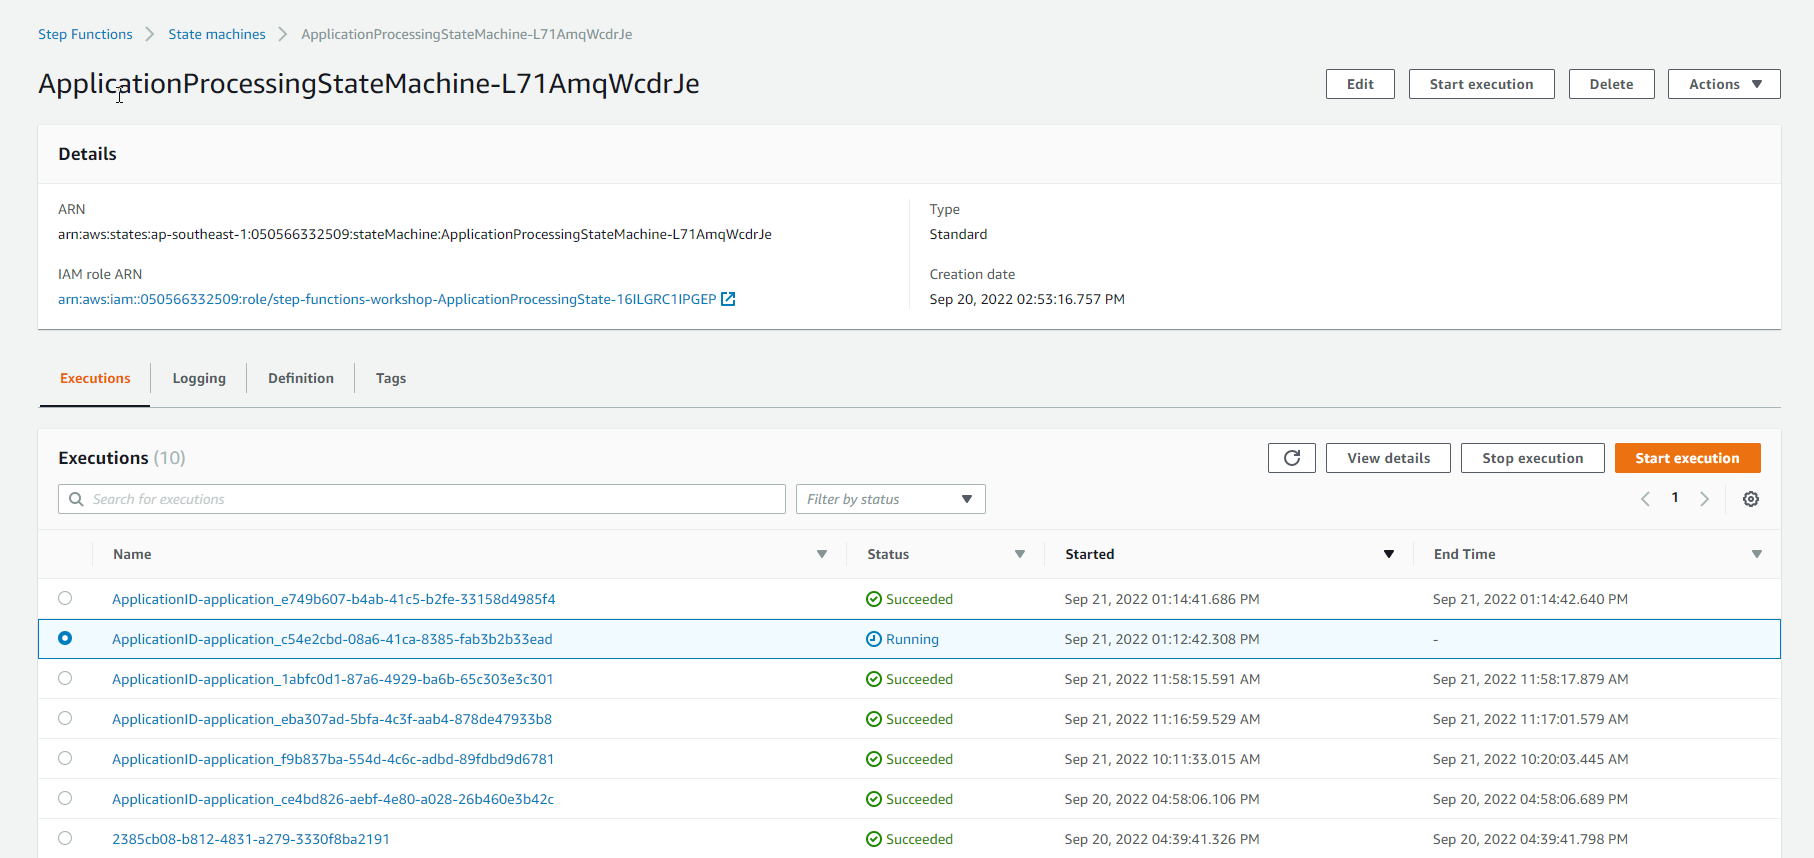
Task: Focus the Search for executions field
Action: click(x=422, y=499)
